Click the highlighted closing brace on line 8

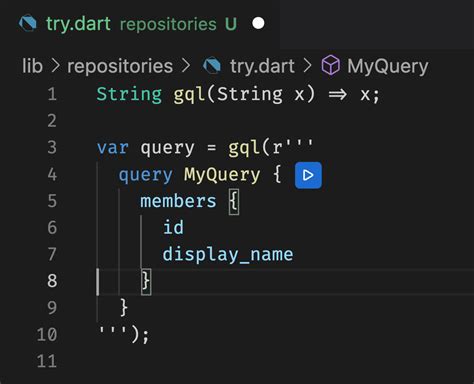(x=146, y=282)
